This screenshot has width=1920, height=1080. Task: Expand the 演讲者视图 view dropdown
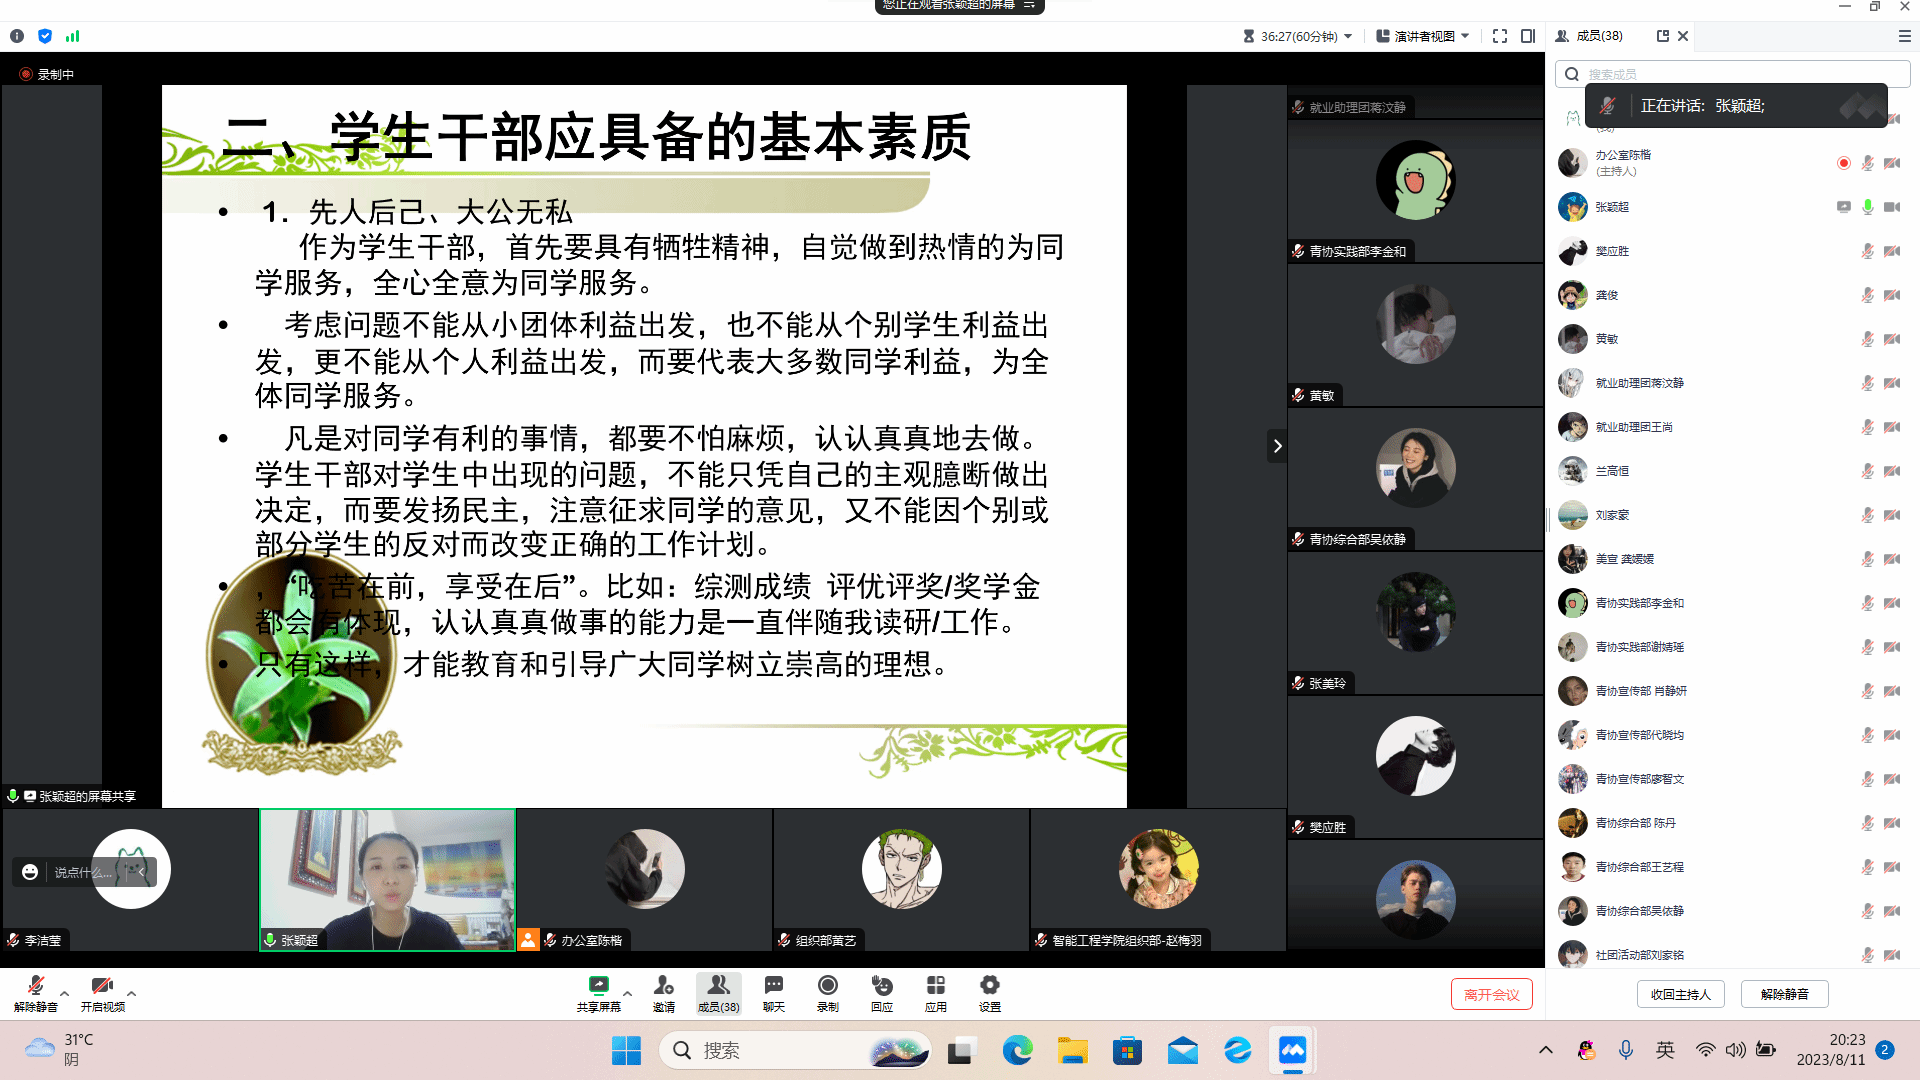click(x=1423, y=36)
